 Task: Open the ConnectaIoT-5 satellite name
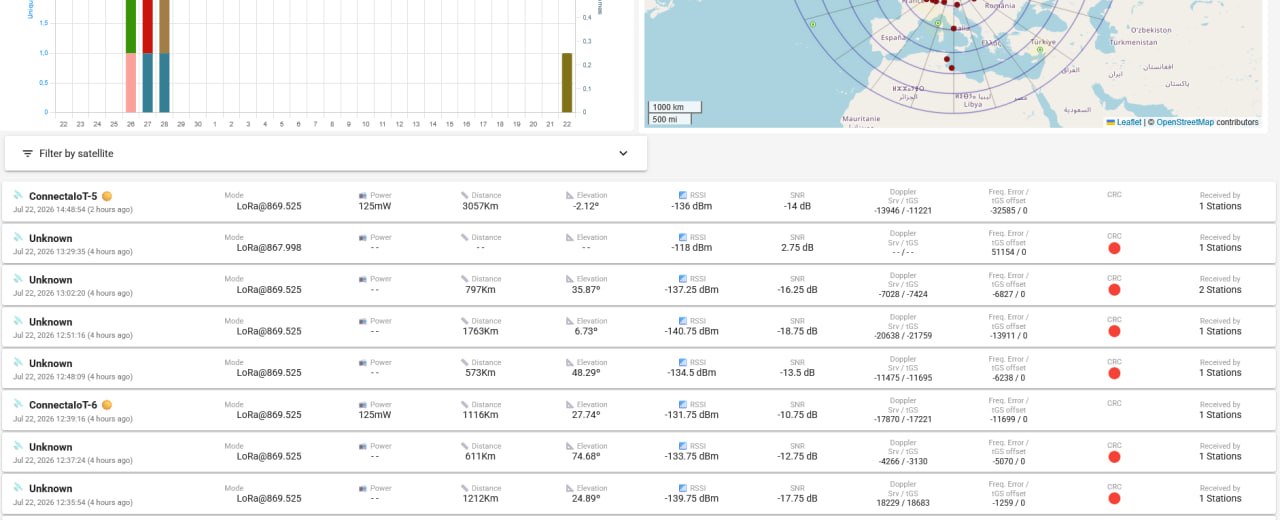pyautogui.click(x=63, y=196)
